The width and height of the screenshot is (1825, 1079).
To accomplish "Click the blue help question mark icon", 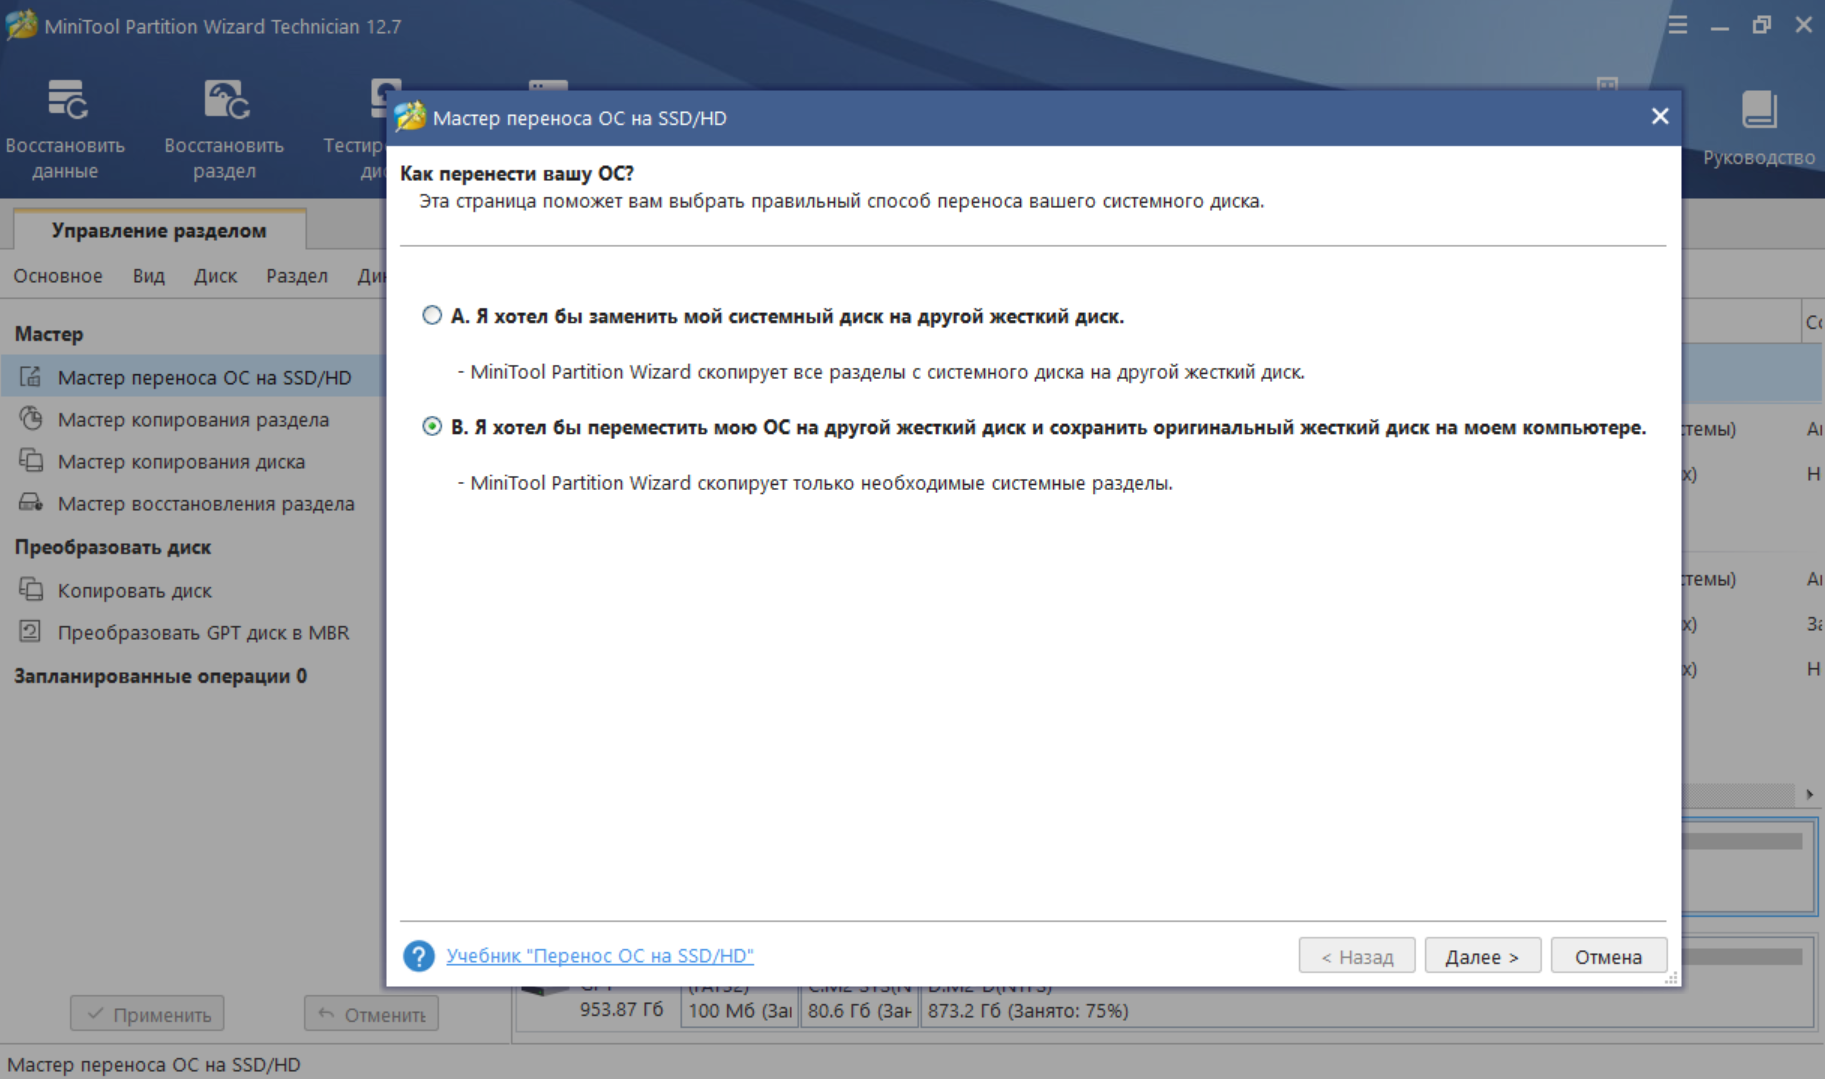I will coord(419,956).
